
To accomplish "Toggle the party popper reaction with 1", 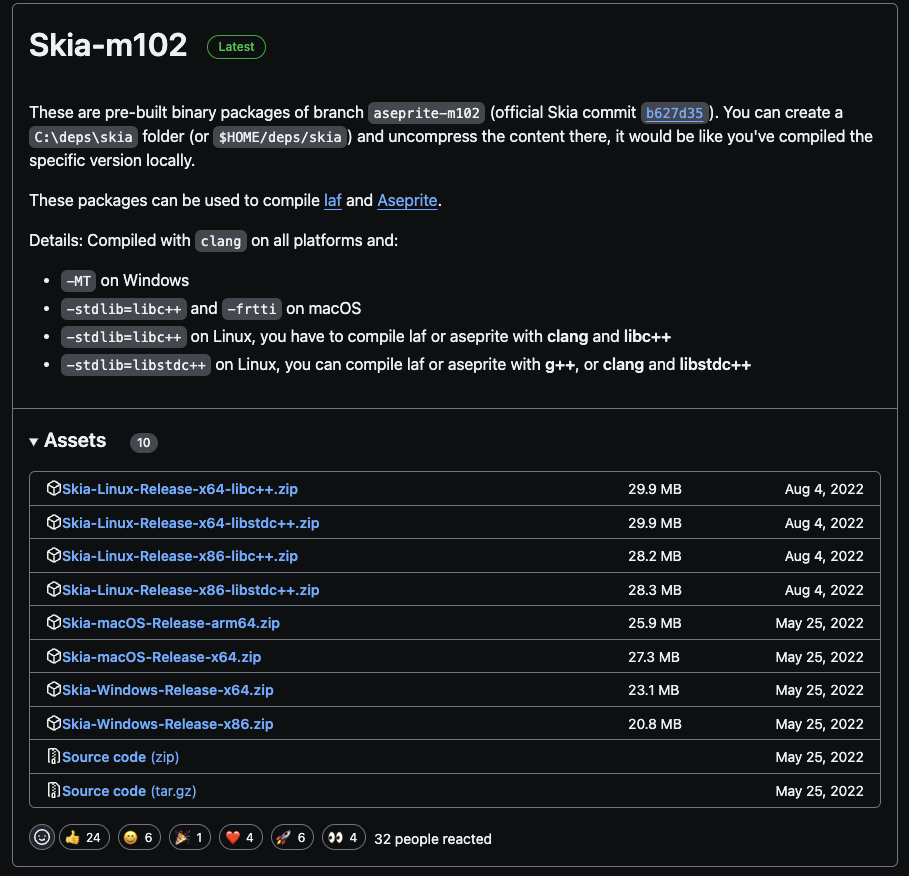I will point(190,837).
